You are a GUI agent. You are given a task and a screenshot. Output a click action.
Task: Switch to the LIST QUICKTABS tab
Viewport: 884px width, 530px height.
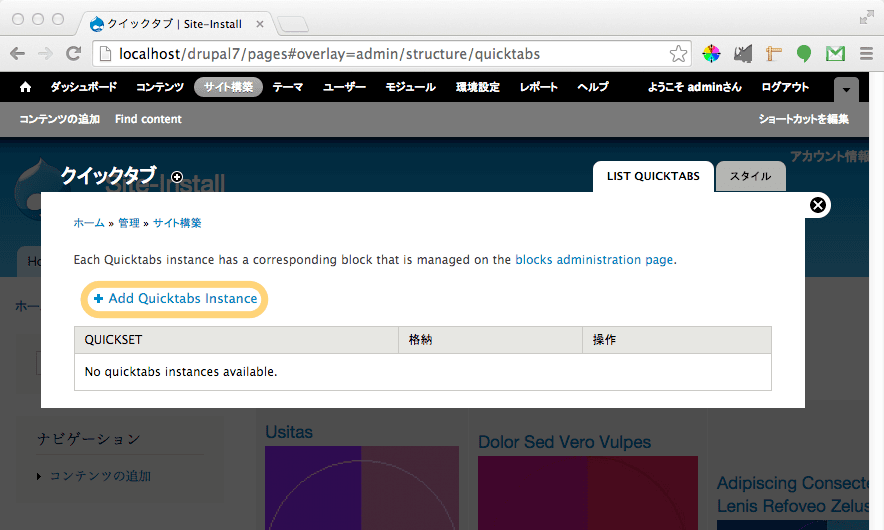click(x=653, y=176)
